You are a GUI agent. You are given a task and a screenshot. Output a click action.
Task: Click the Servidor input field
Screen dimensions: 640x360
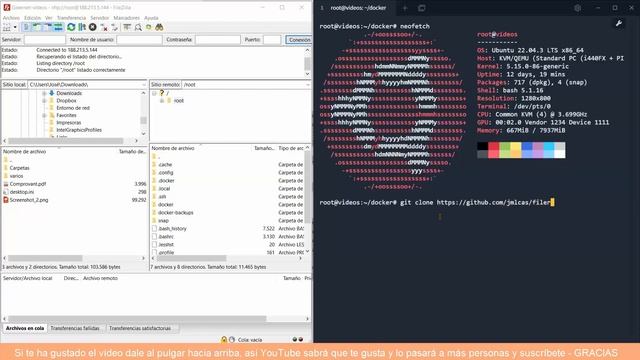(x=44, y=40)
